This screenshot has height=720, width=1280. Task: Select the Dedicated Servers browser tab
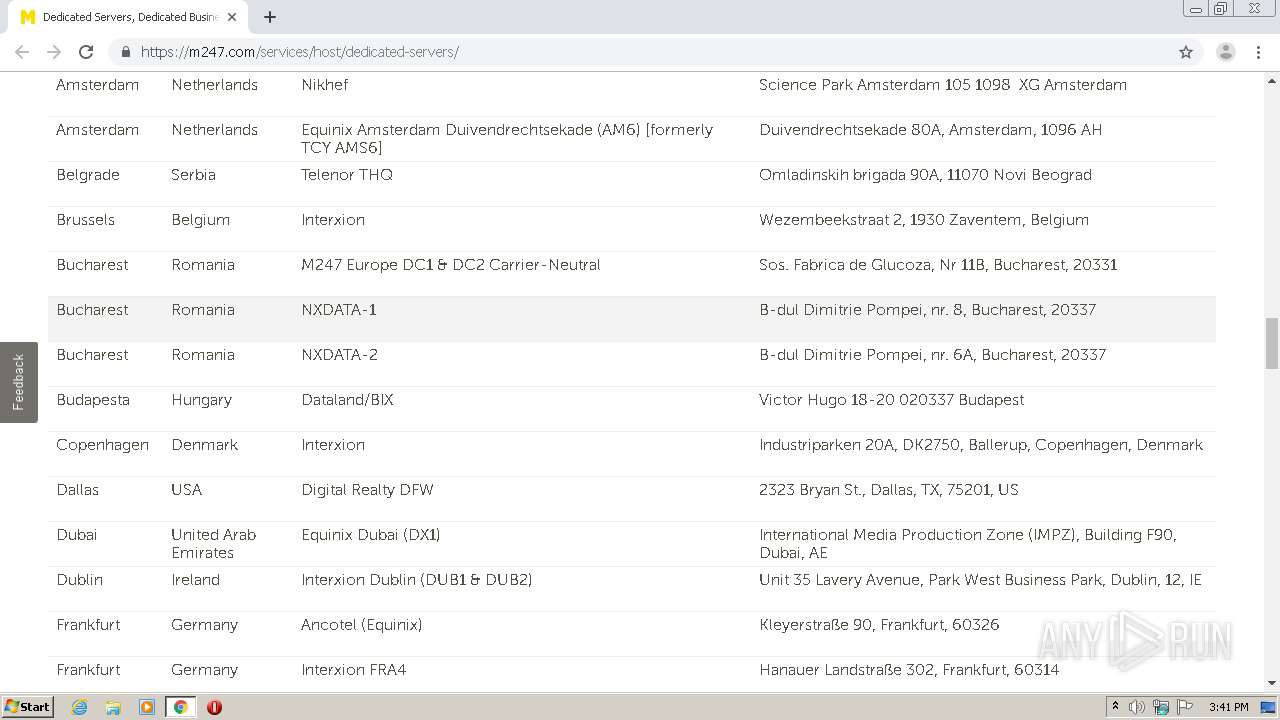130,17
